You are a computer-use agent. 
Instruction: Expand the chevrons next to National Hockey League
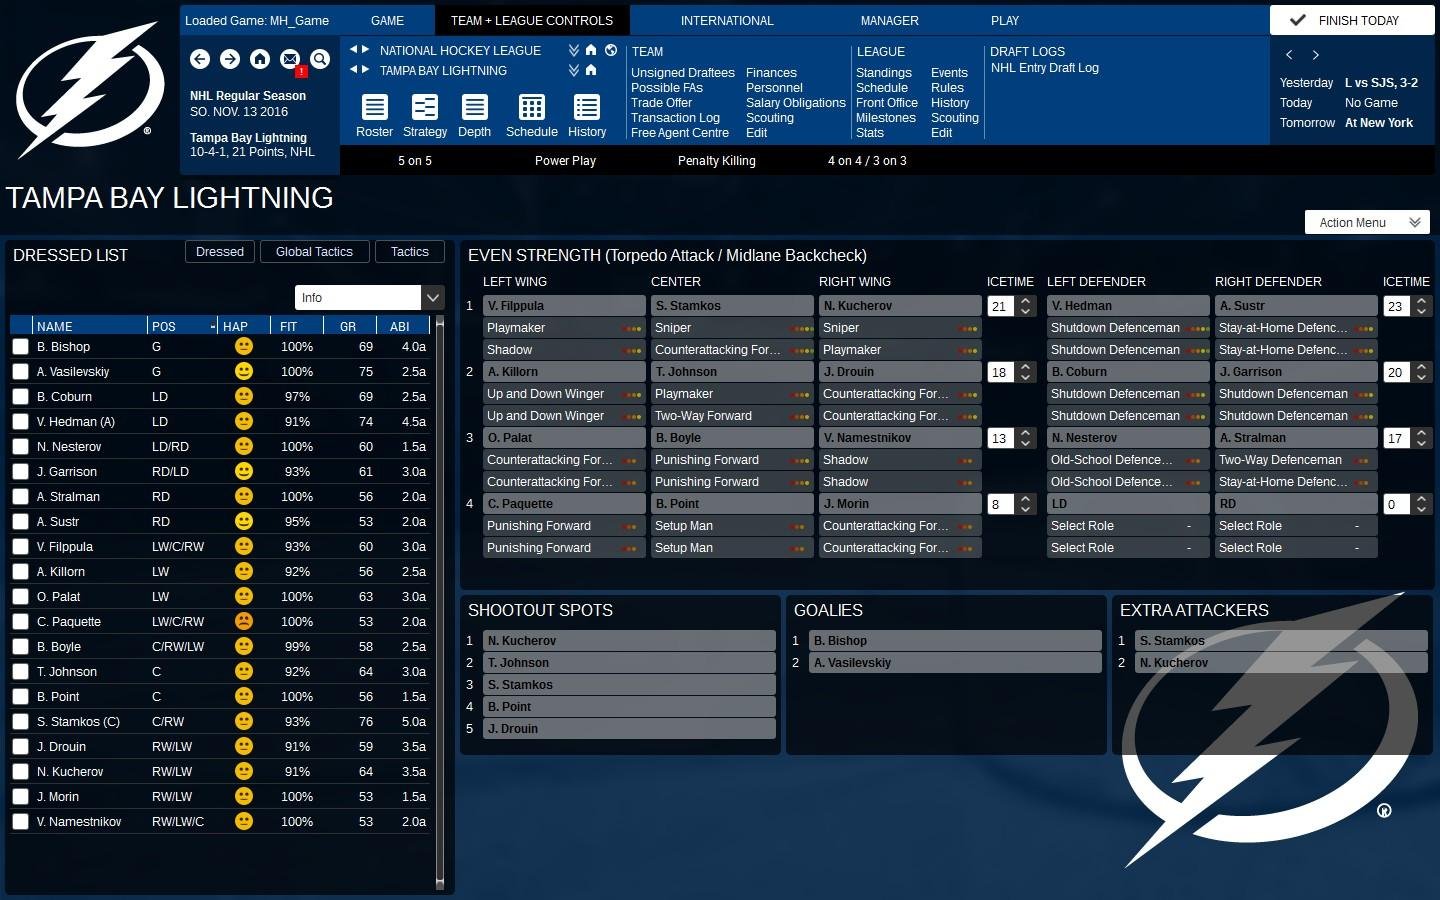573,49
